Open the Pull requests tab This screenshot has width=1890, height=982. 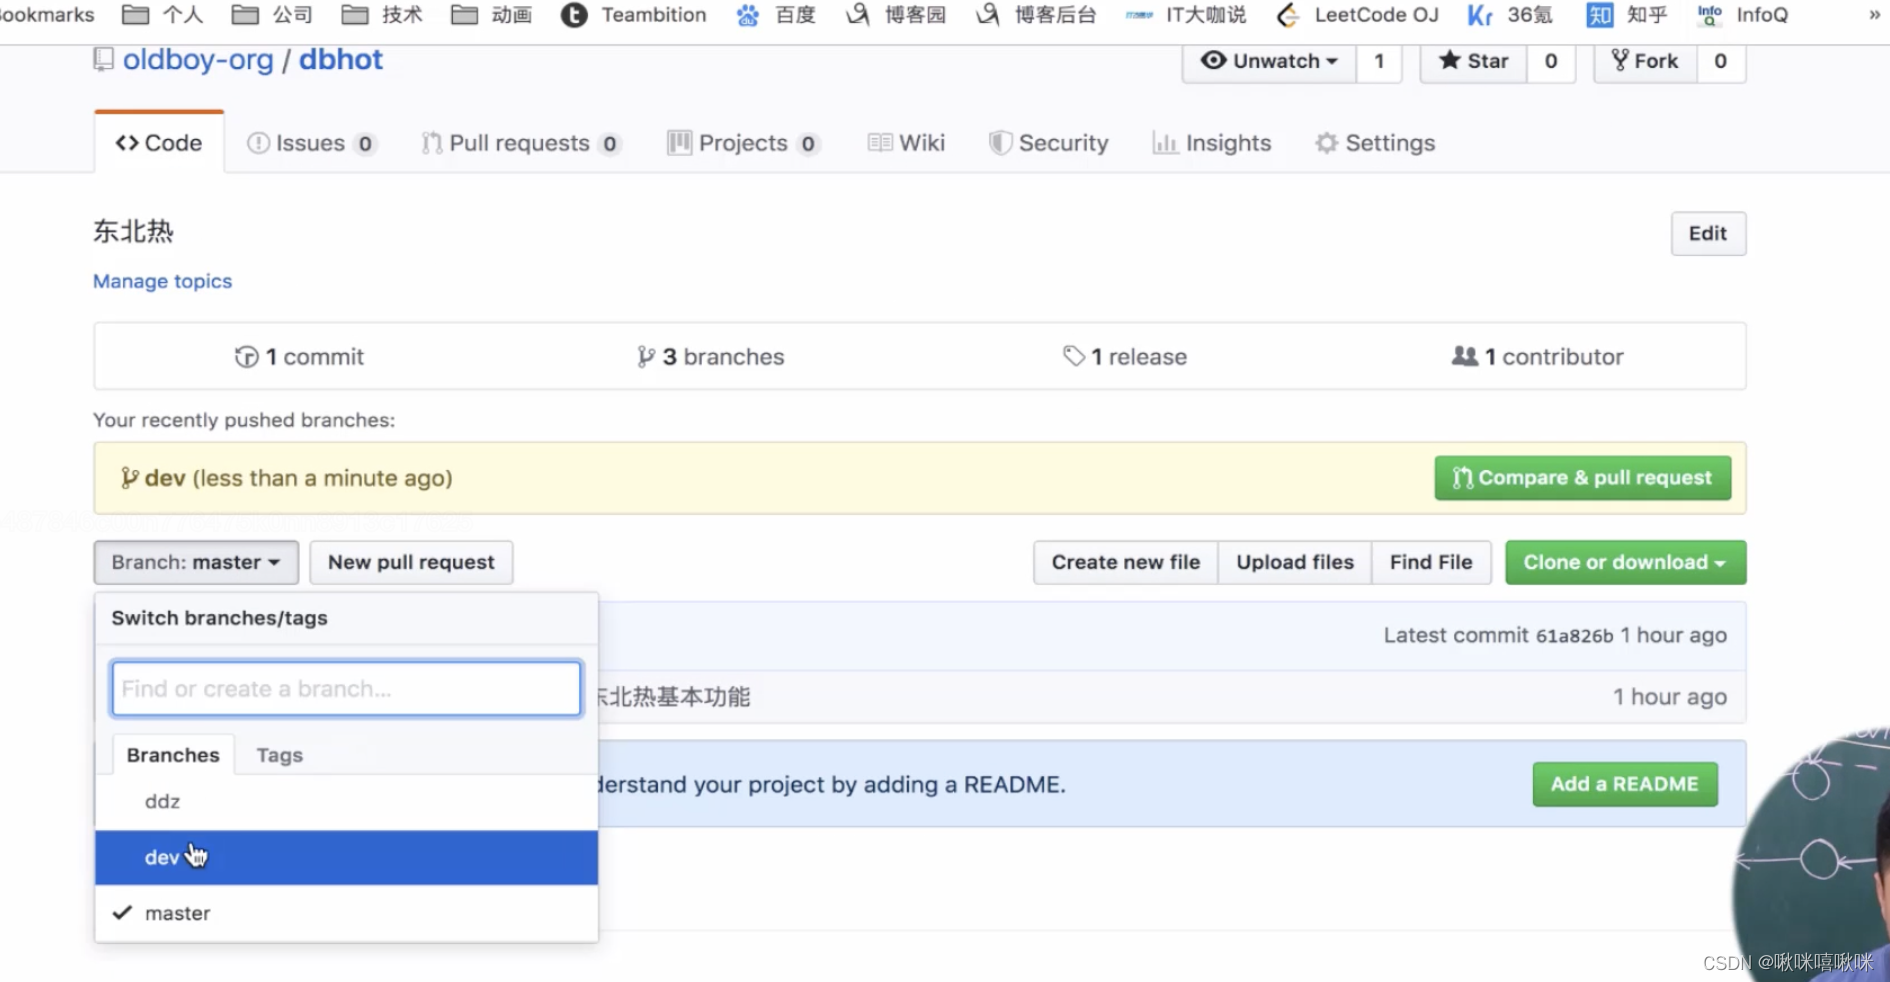click(x=521, y=143)
